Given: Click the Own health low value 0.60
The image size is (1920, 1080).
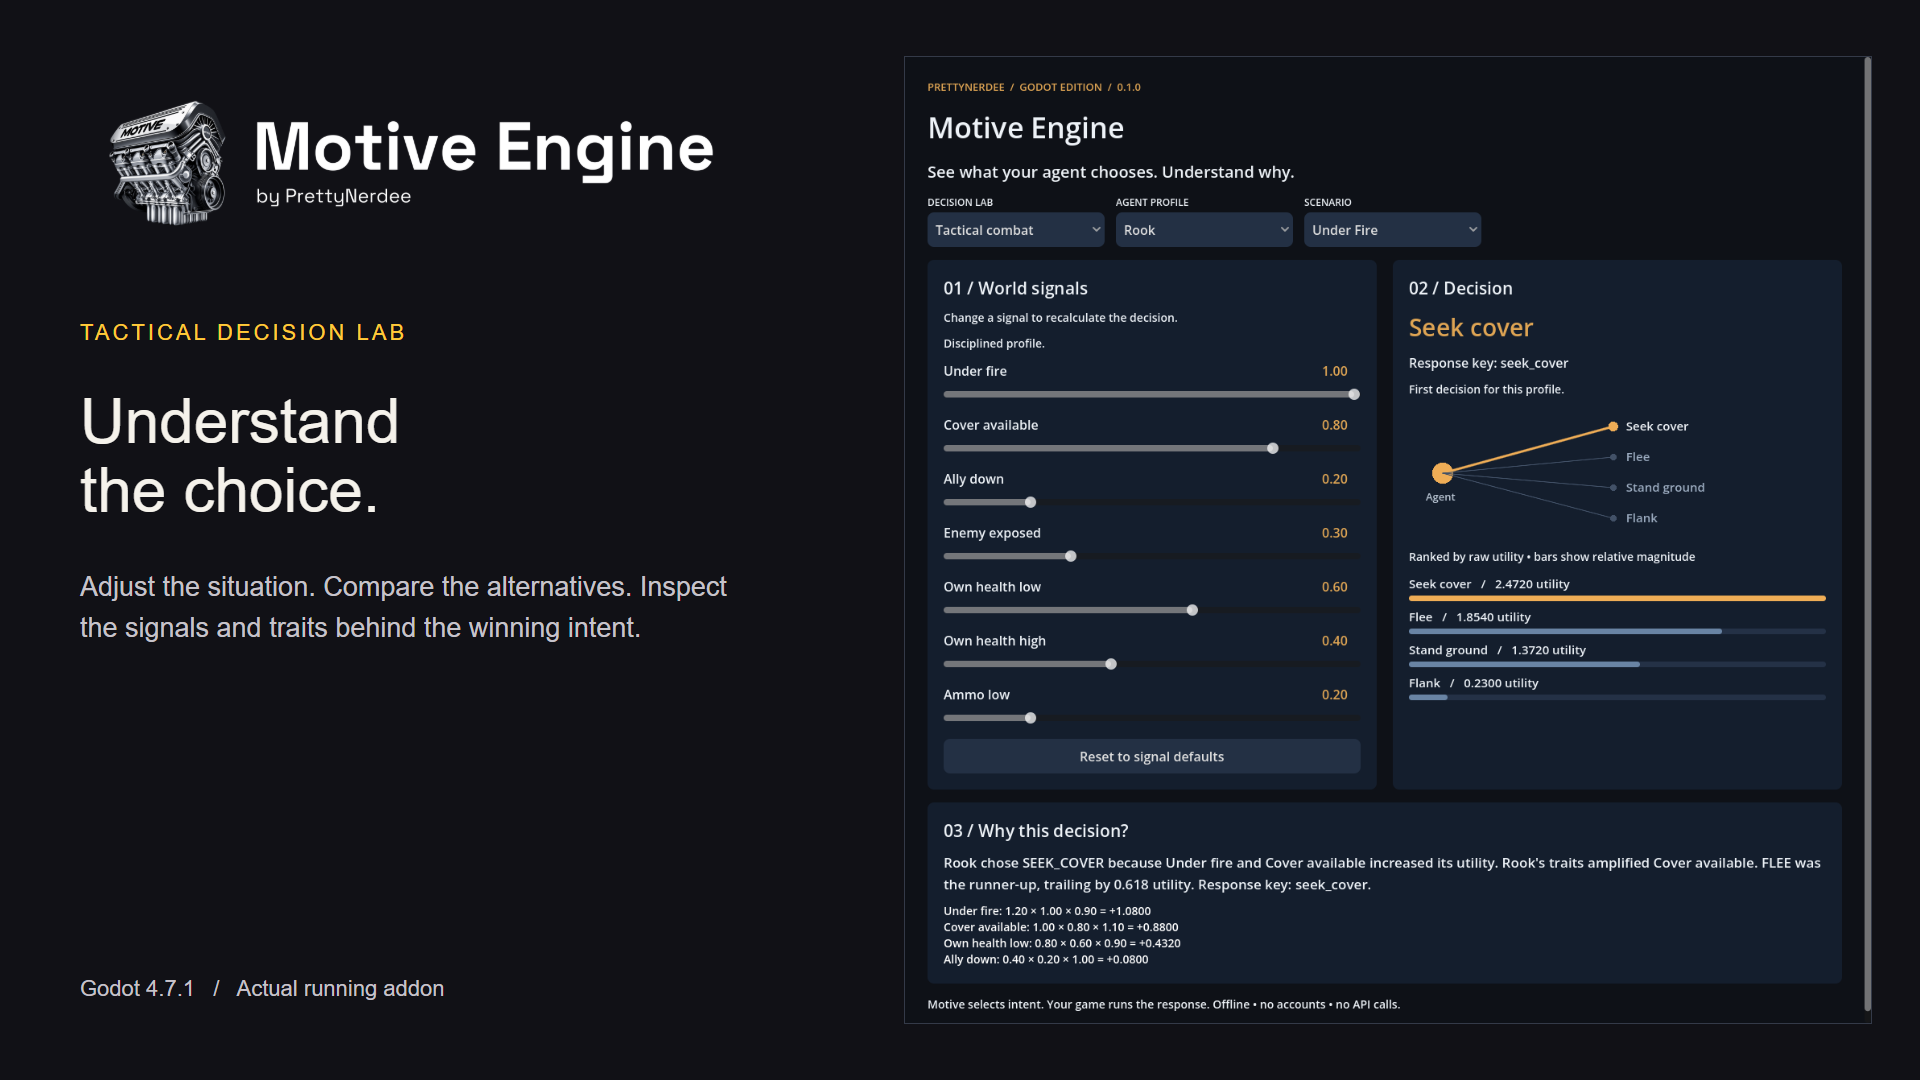Looking at the screenshot, I should (x=1334, y=588).
